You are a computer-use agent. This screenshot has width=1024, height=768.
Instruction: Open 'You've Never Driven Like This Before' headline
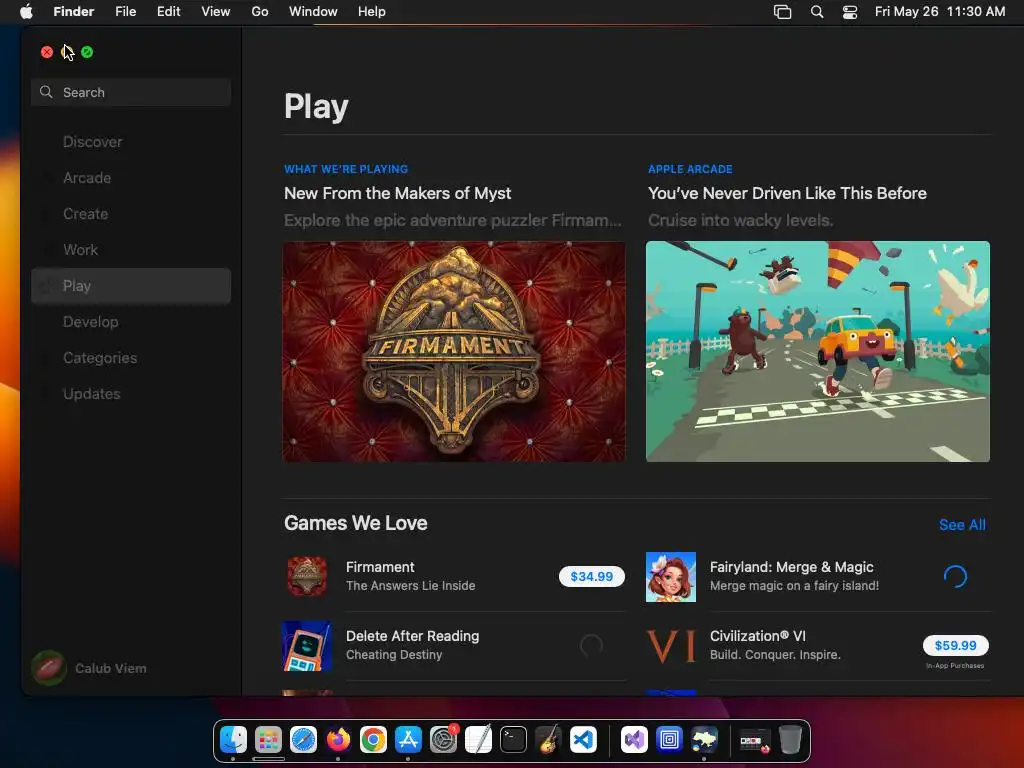pos(787,193)
